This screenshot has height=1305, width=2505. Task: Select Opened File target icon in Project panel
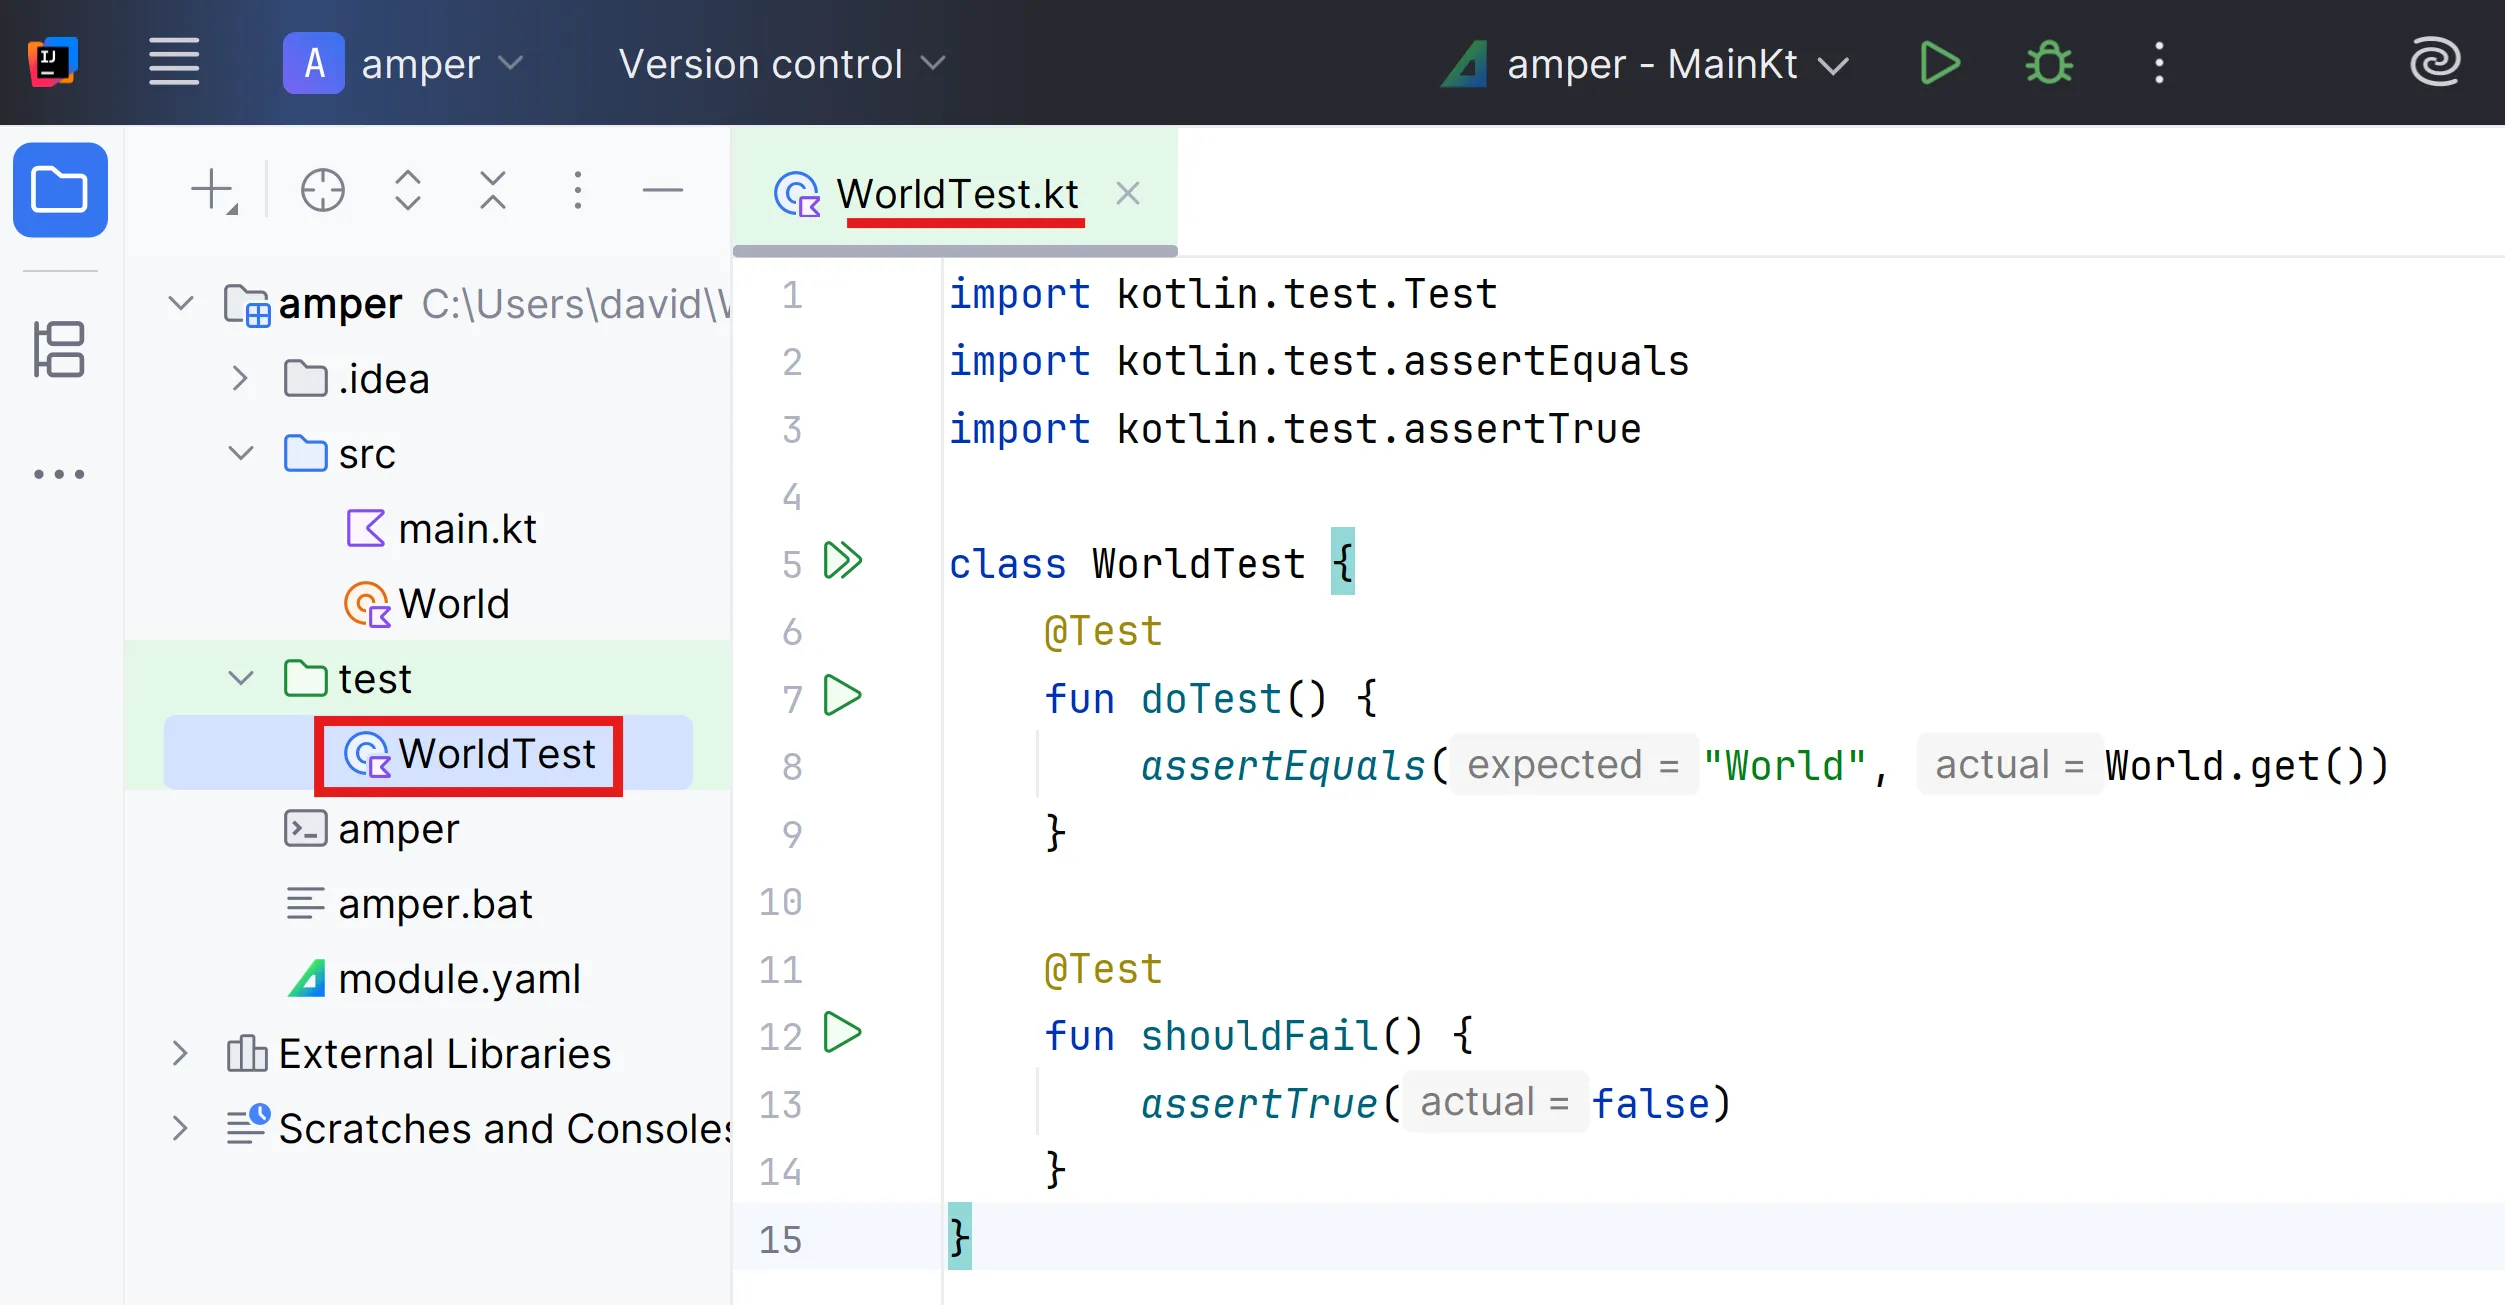[x=322, y=190]
